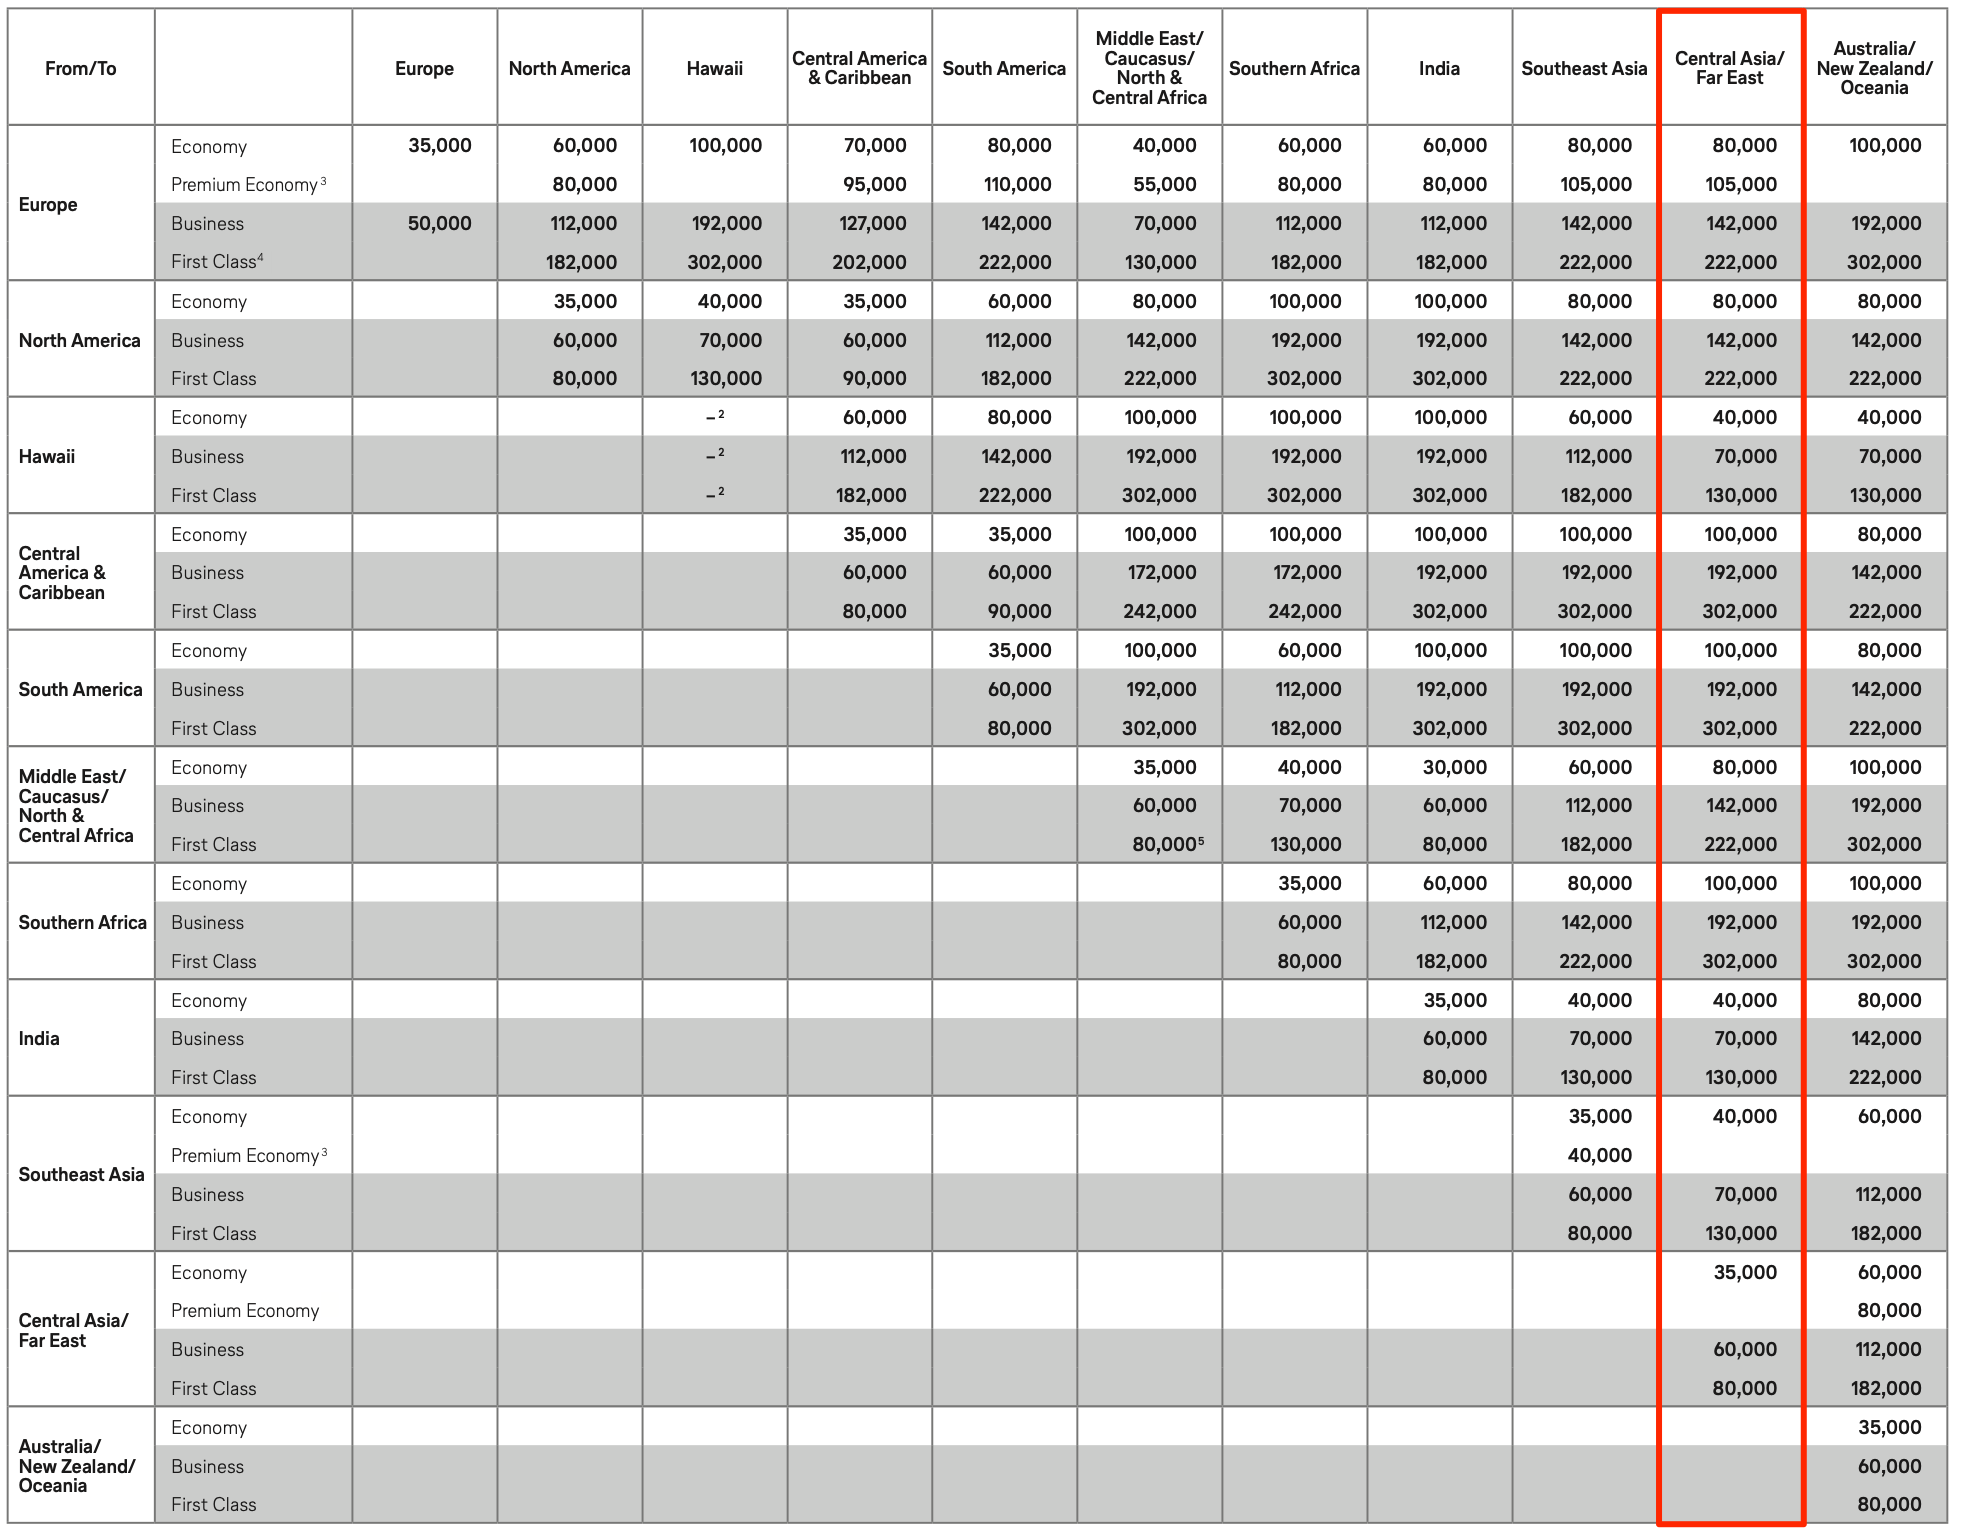The image size is (1962, 1534).
Task: Click the Middle East/Caucasus column header
Action: tap(1149, 68)
